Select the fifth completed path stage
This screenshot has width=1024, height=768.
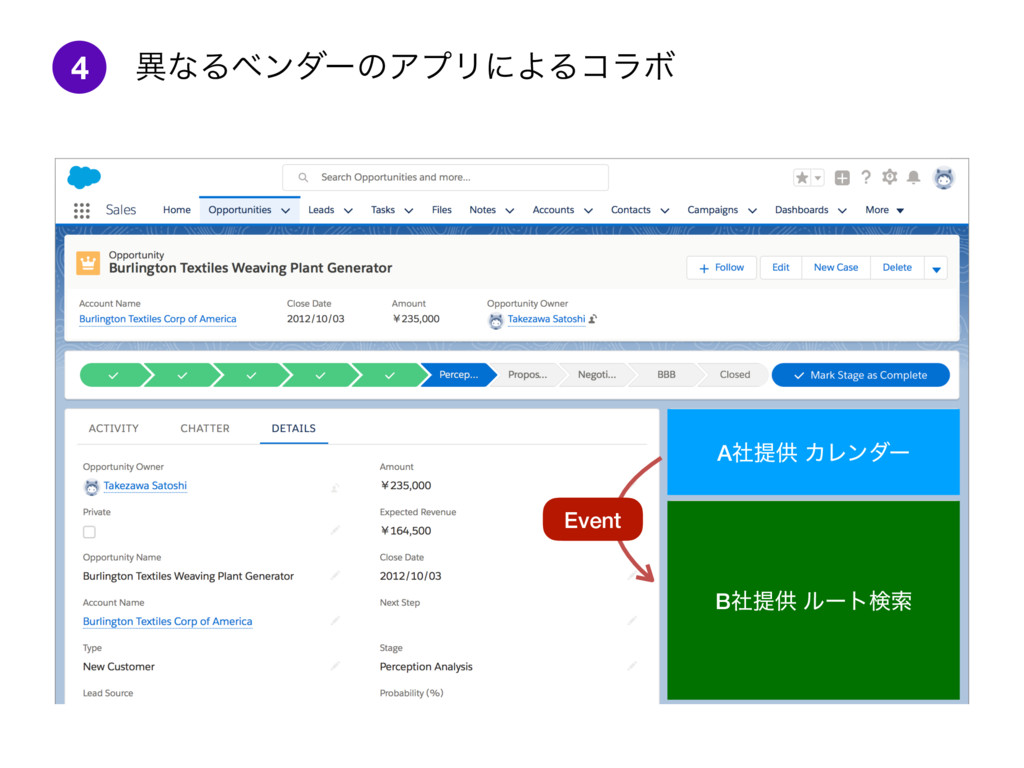tap(389, 375)
